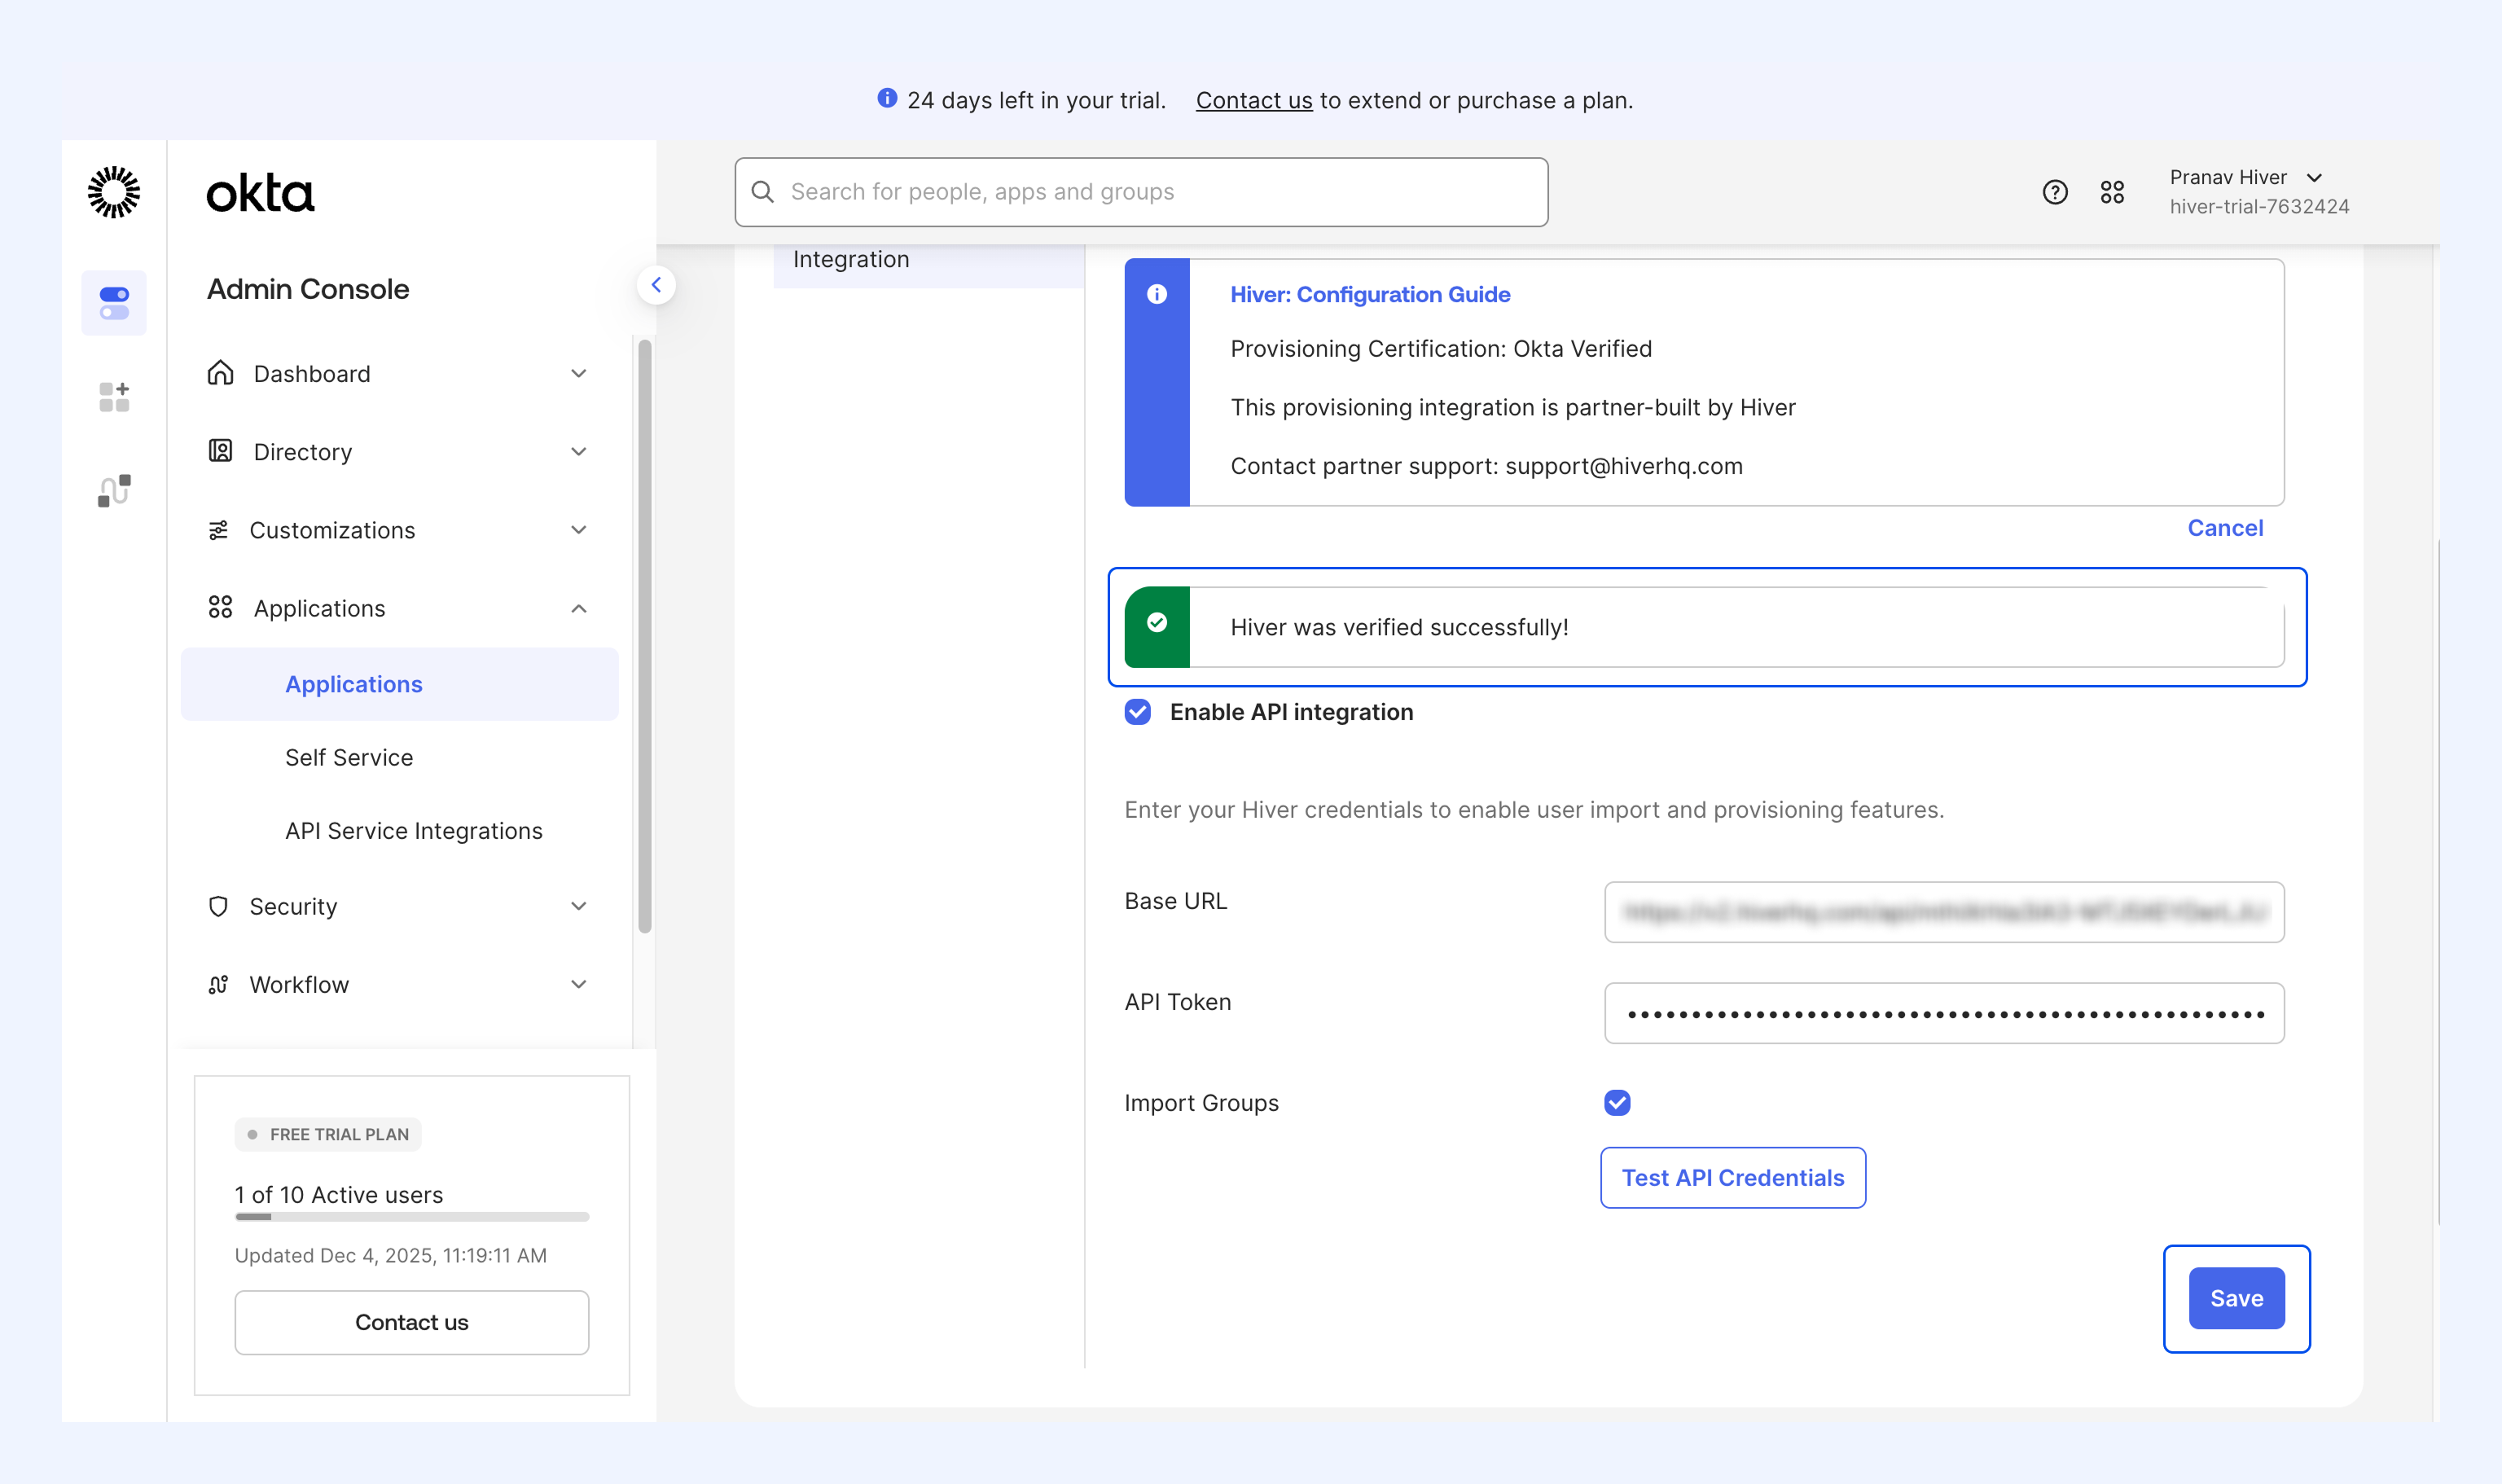Screen dimensions: 2502x1484
Task: Collapse the sidebar with the arrow button
Action: tap(656, 285)
